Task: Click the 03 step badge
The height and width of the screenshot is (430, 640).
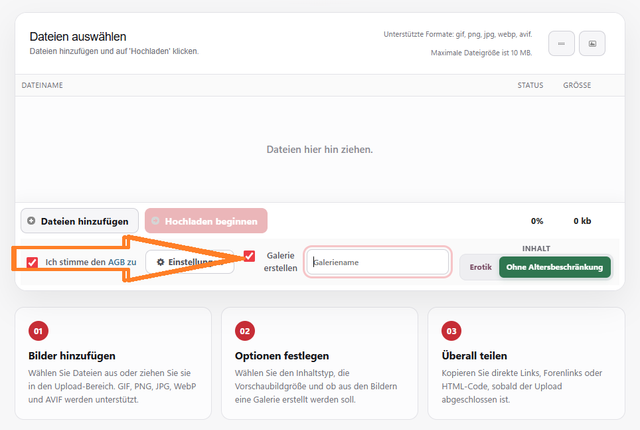Action: point(451,331)
